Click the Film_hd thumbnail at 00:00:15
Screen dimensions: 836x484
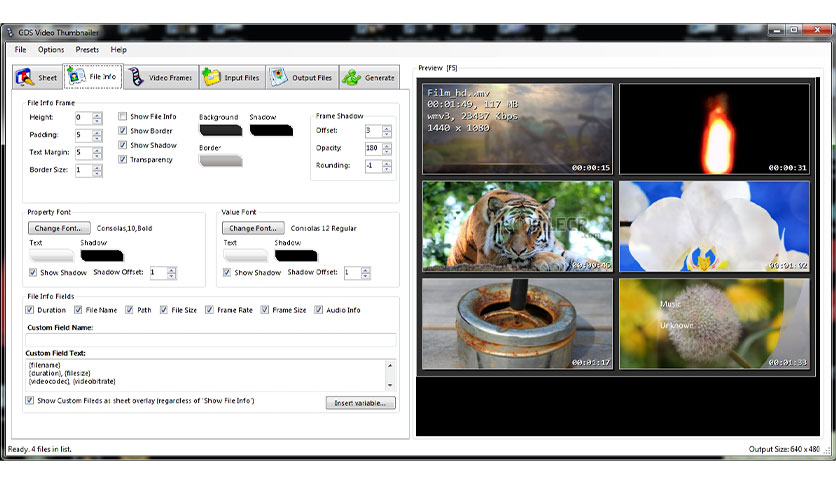coord(518,128)
